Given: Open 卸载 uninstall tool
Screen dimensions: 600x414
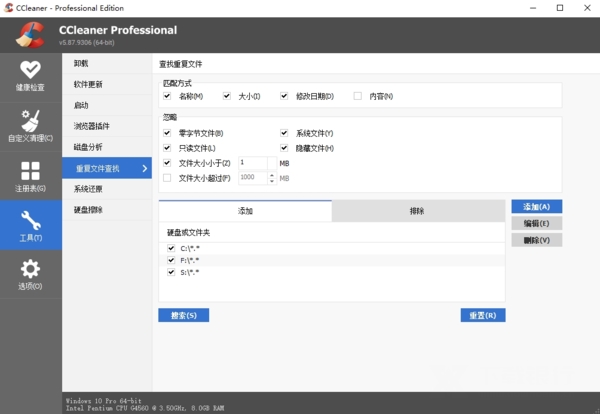Looking at the screenshot, I should (107, 64).
